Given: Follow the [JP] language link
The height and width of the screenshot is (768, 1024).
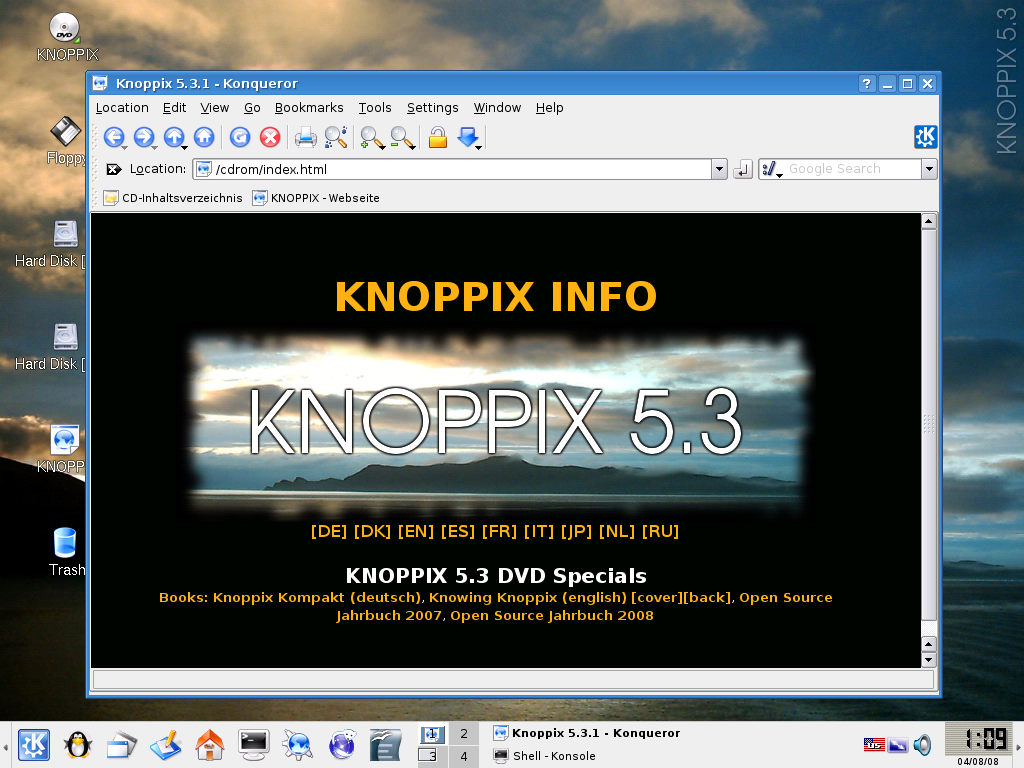Looking at the screenshot, I should (x=576, y=532).
